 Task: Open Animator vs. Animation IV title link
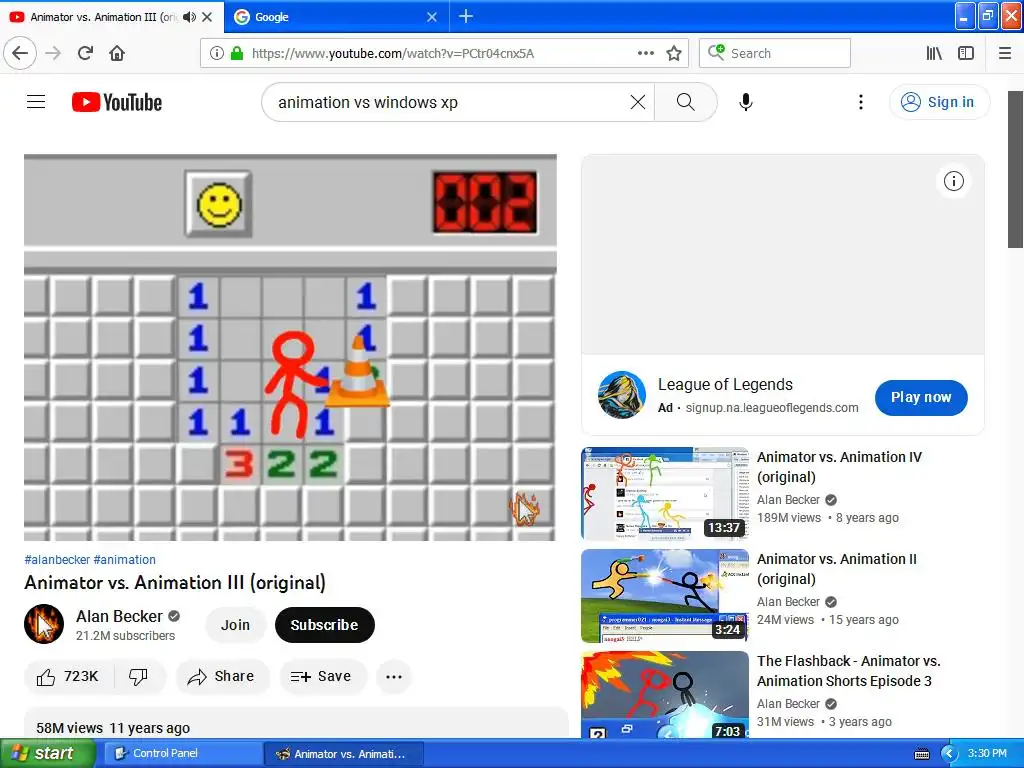pos(839,467)
